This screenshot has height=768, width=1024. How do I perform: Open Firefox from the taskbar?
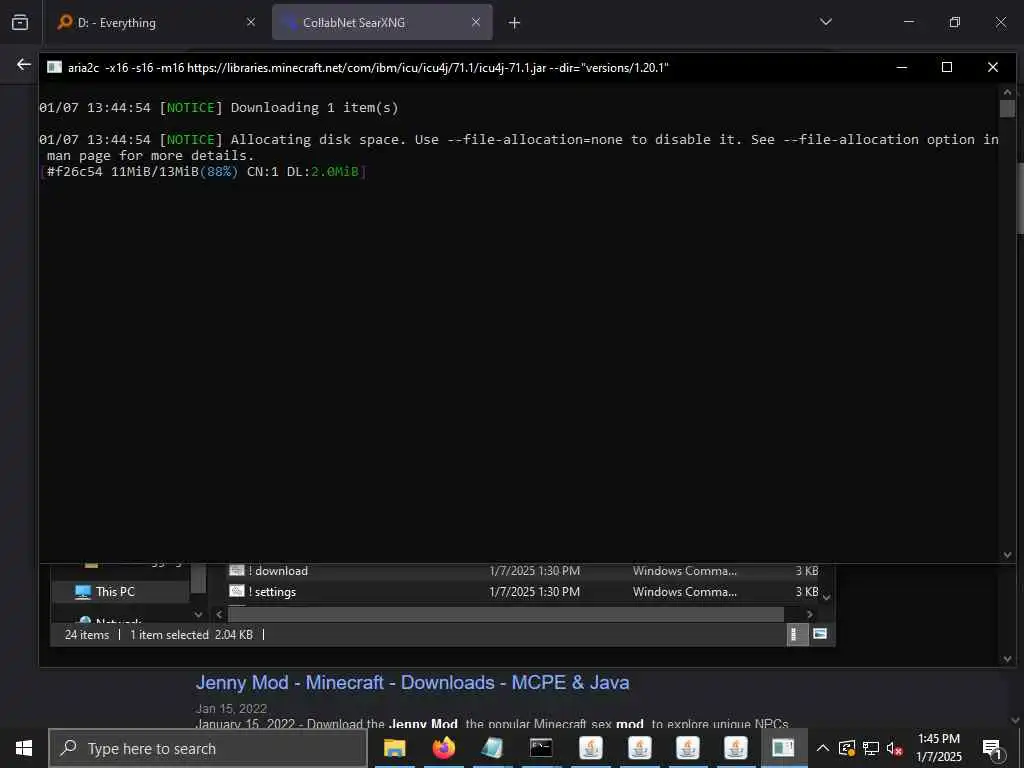pyautogui.click(x=443, y=748)
